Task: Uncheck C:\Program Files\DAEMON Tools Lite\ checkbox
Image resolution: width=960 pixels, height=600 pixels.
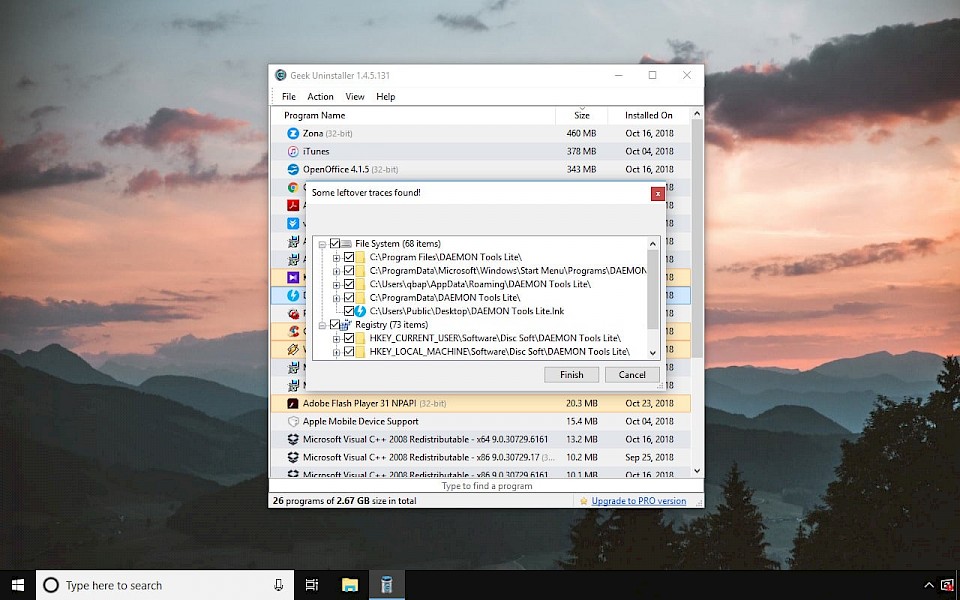Action: click(x=349, y=257)
